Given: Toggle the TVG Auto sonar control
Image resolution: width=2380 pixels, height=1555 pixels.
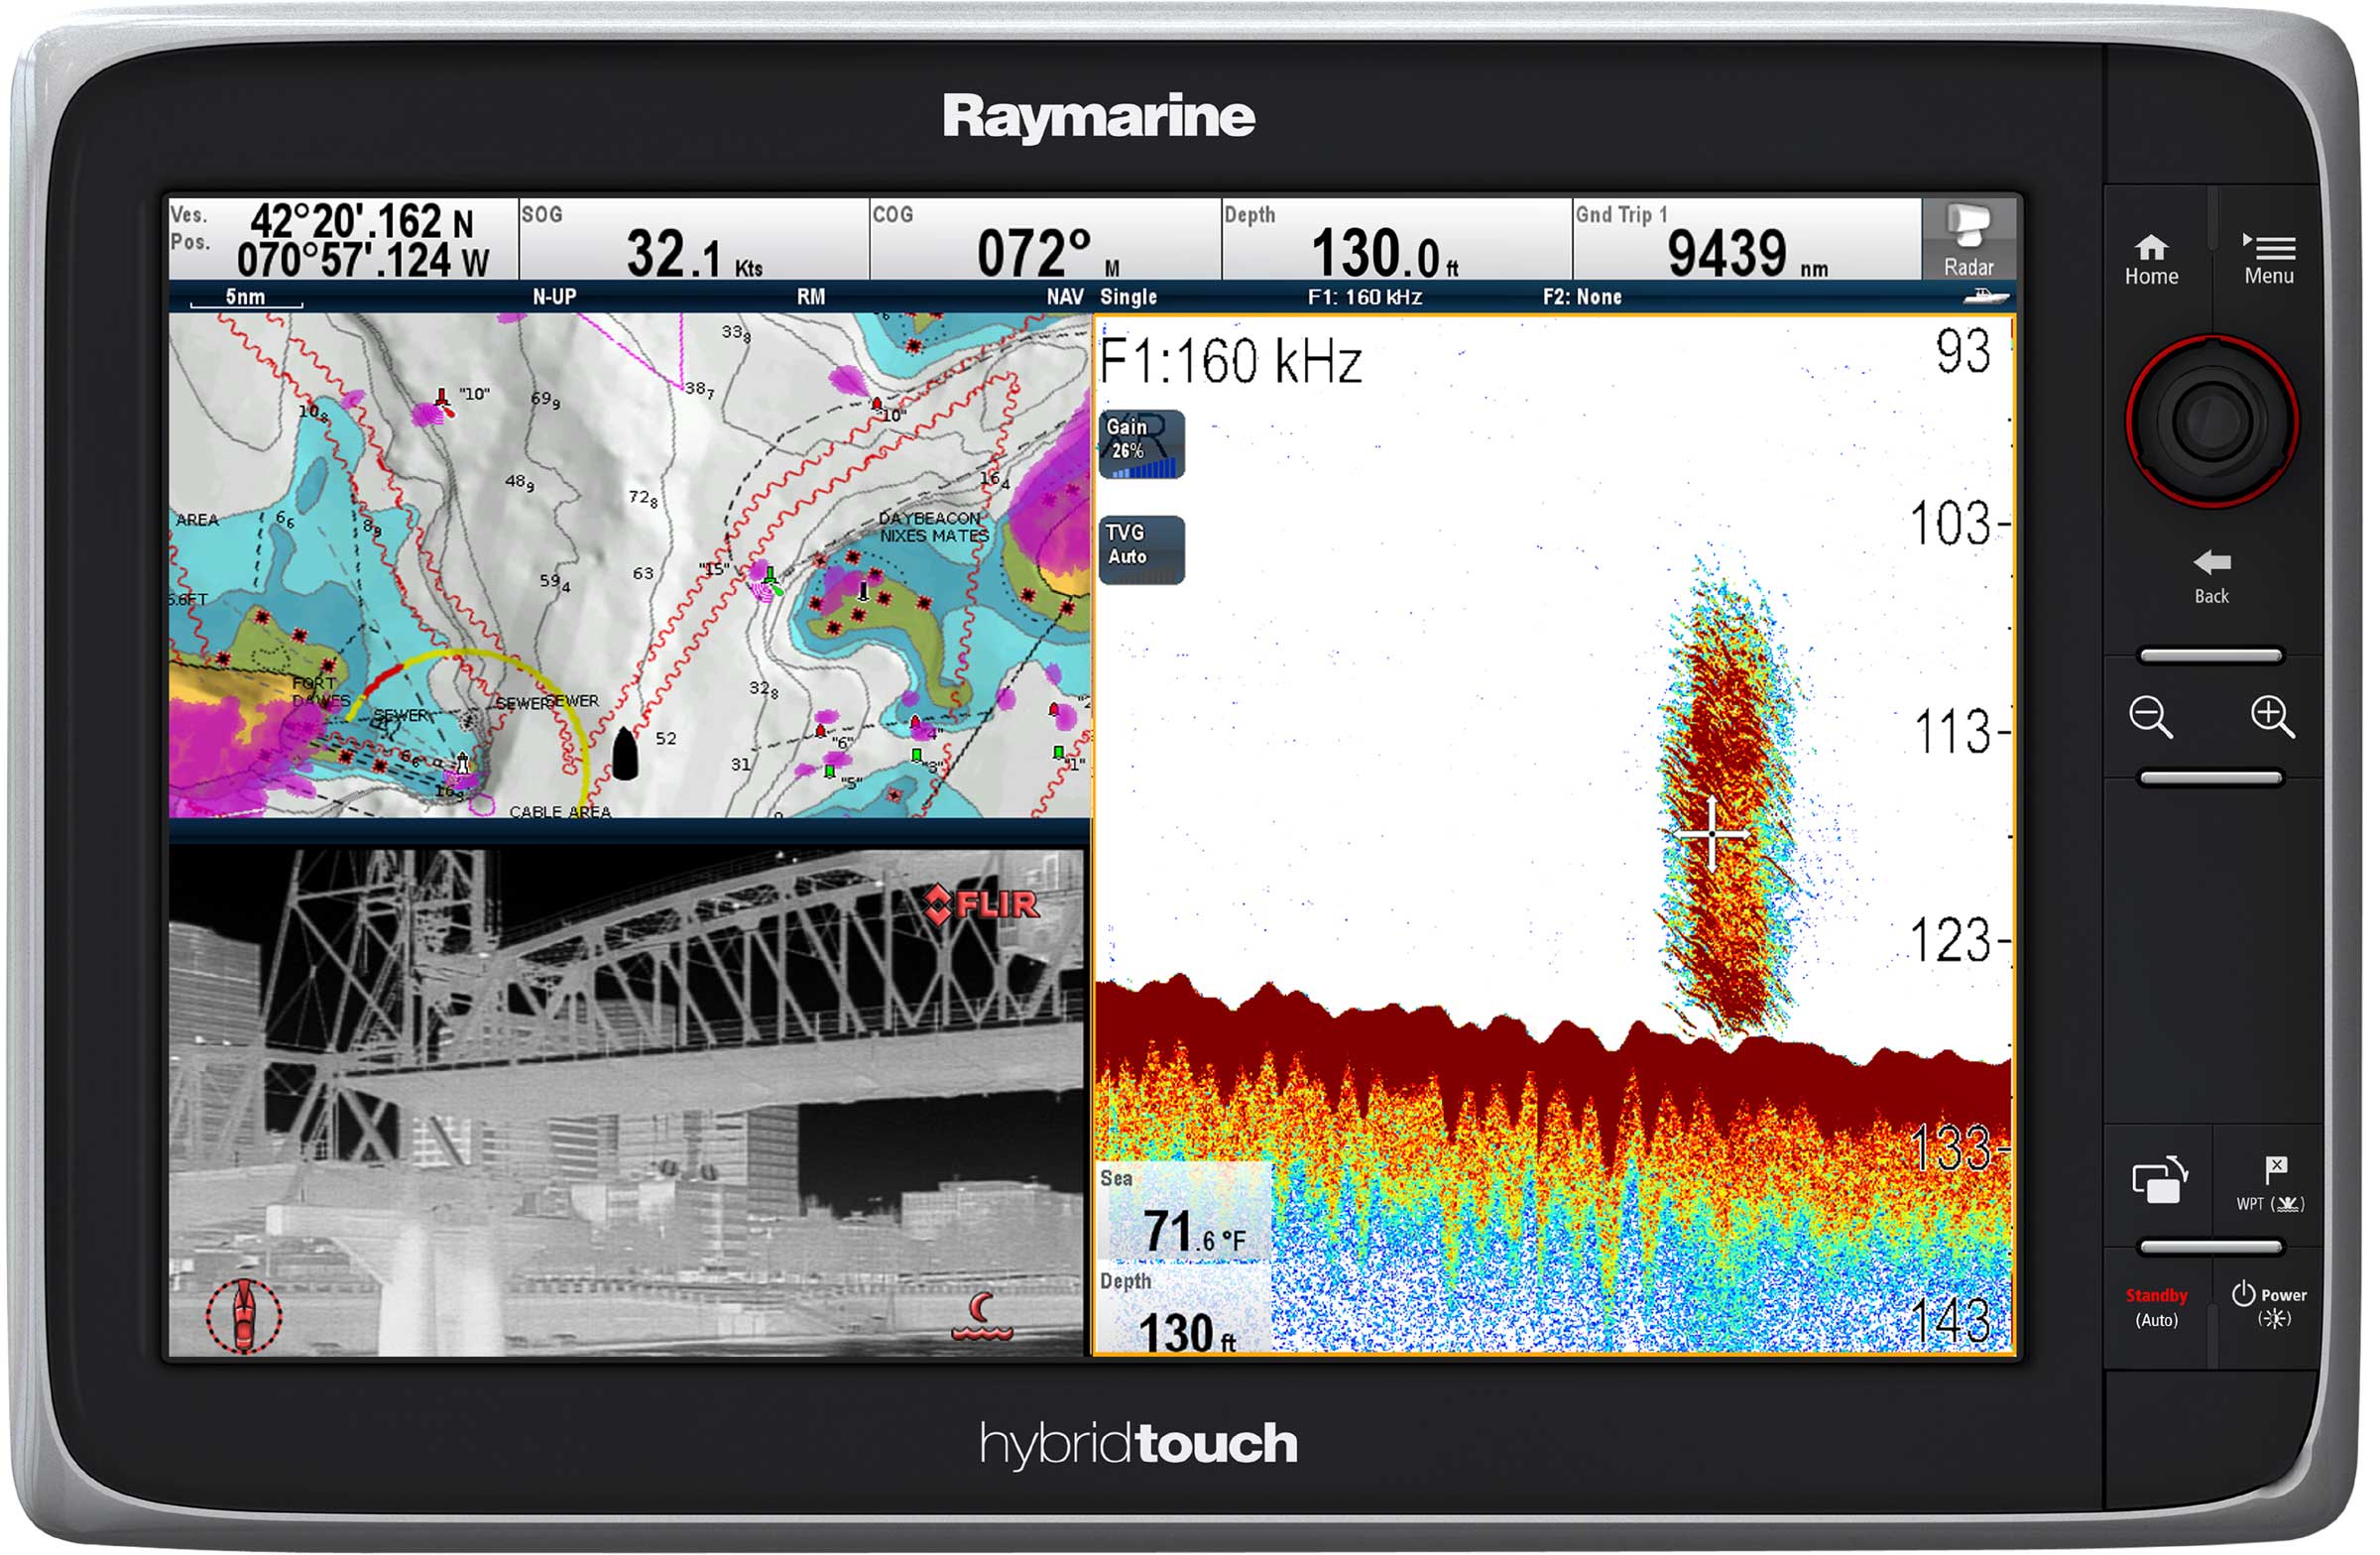Looking at the screenshot, I should pyautogui.click(x=1141, y=550).
